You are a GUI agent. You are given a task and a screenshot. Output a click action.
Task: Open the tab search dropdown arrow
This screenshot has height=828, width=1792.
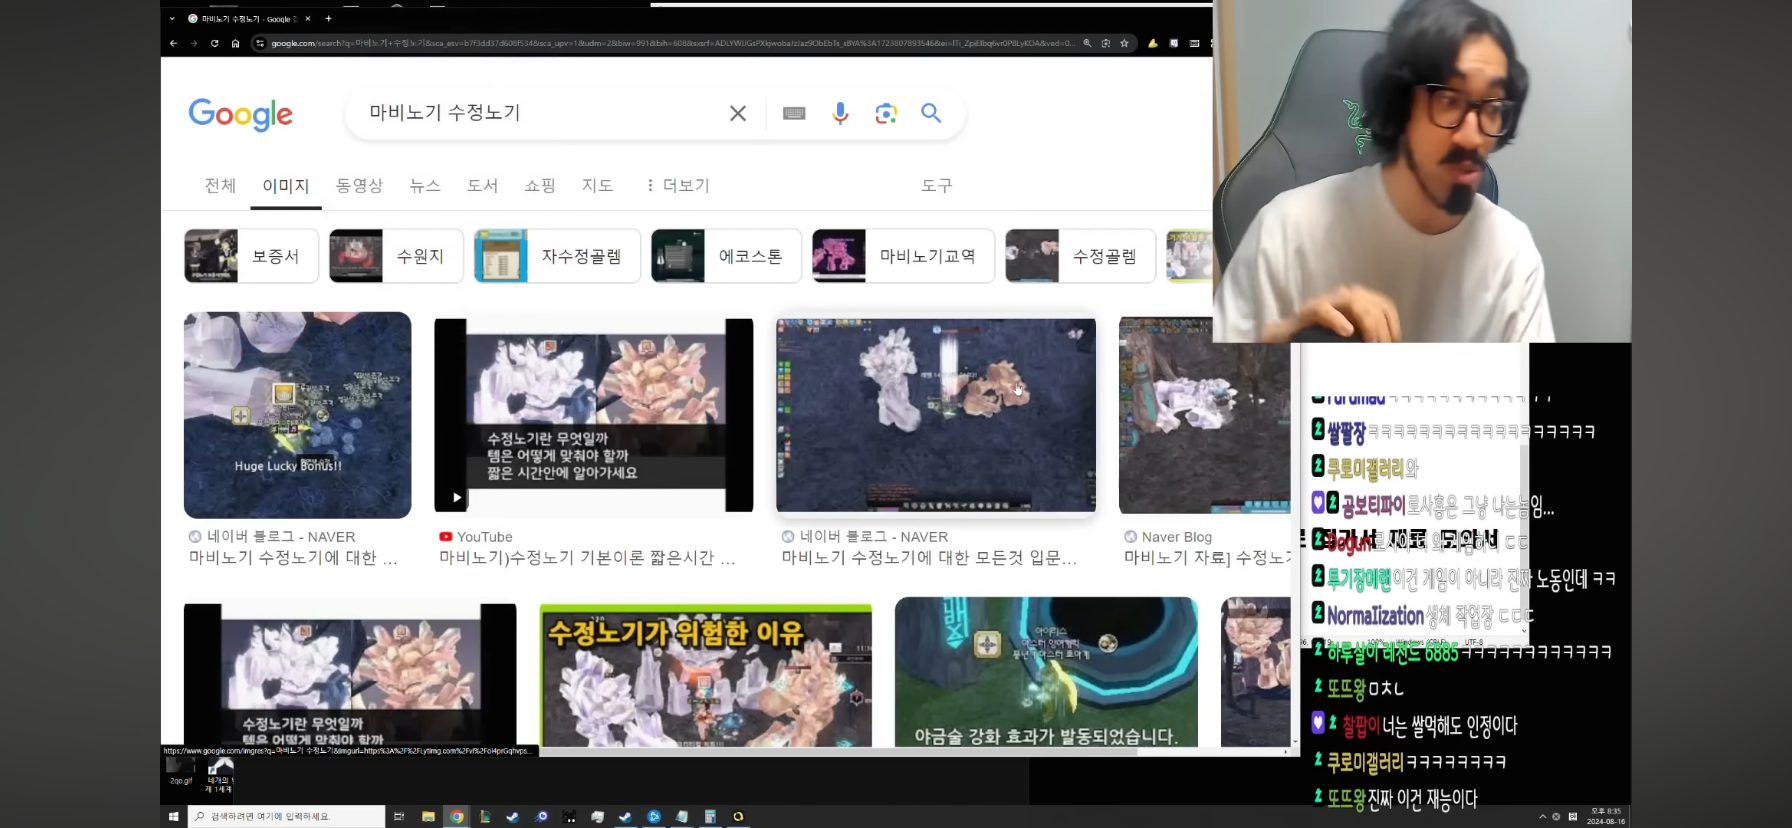(x=172, y=18)
